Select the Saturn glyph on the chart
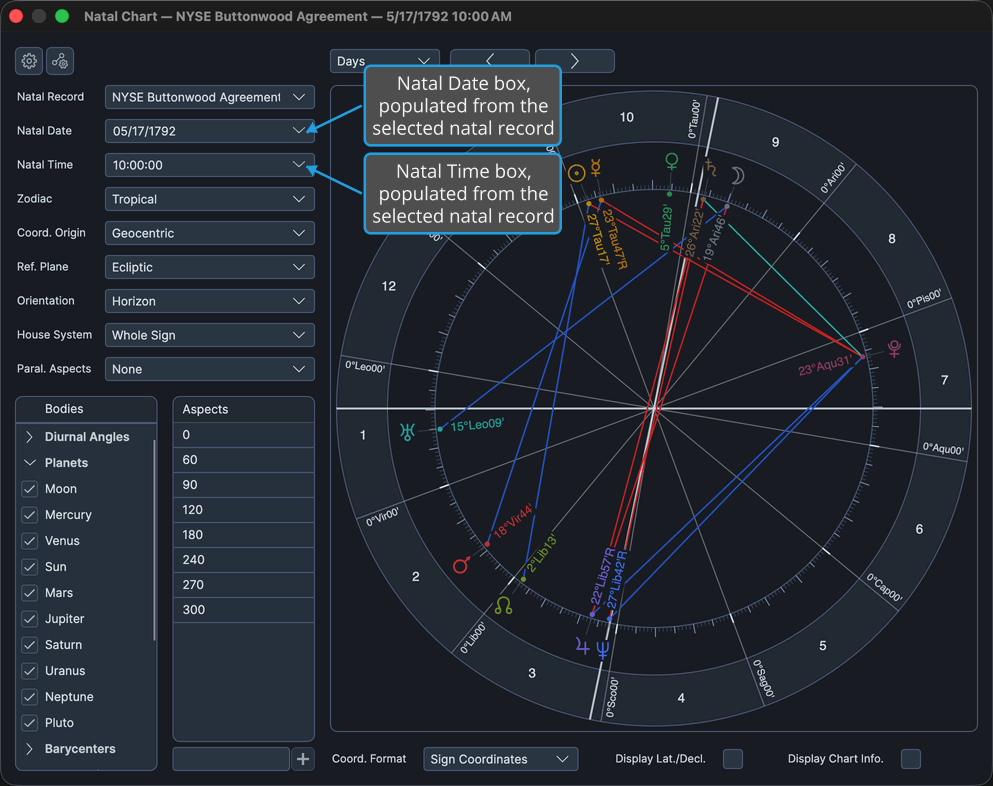993x786 pixels. click(711, 168)
